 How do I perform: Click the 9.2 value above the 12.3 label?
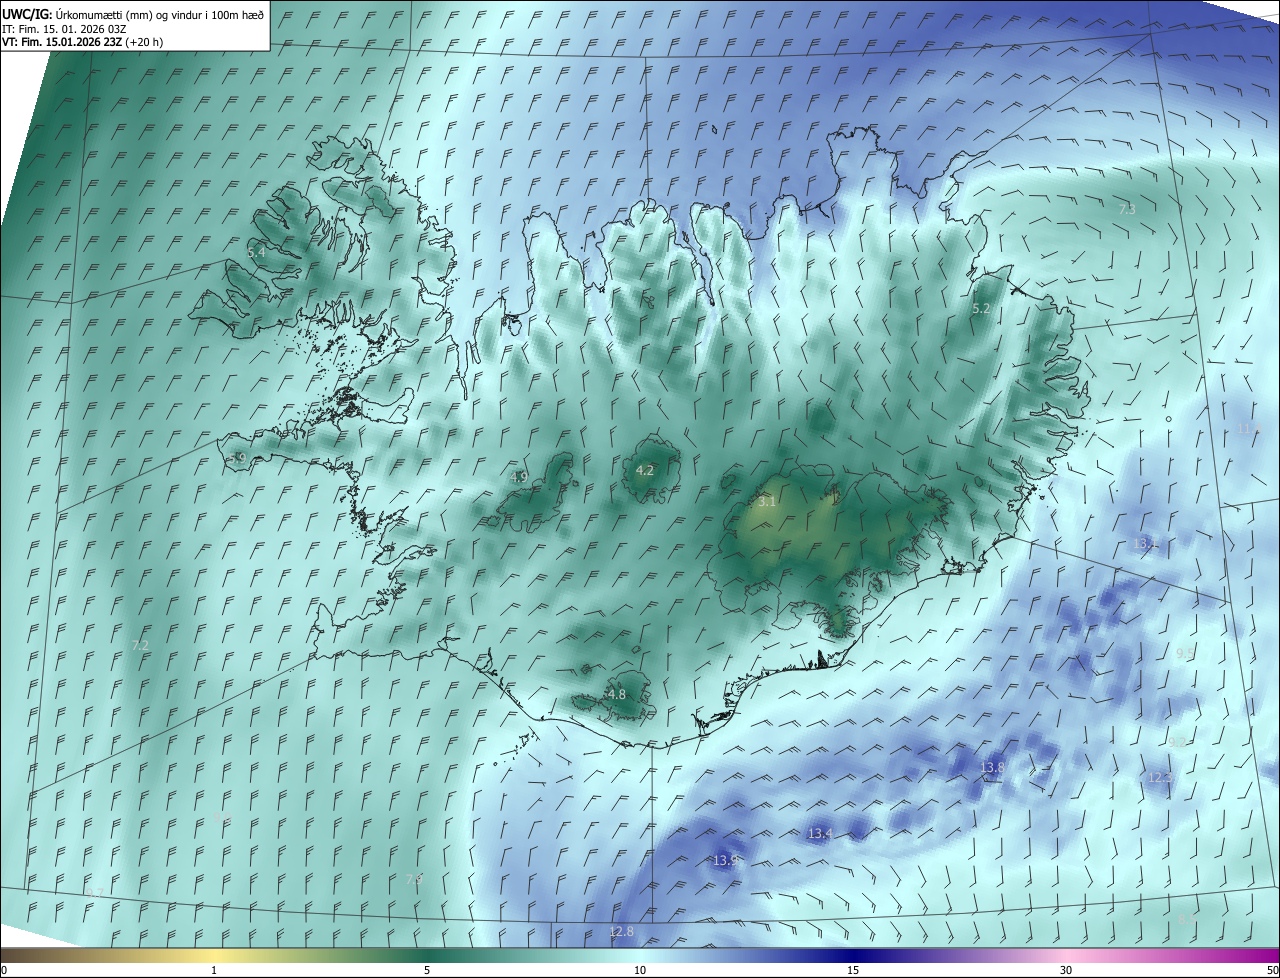(x=1177, y=741)
